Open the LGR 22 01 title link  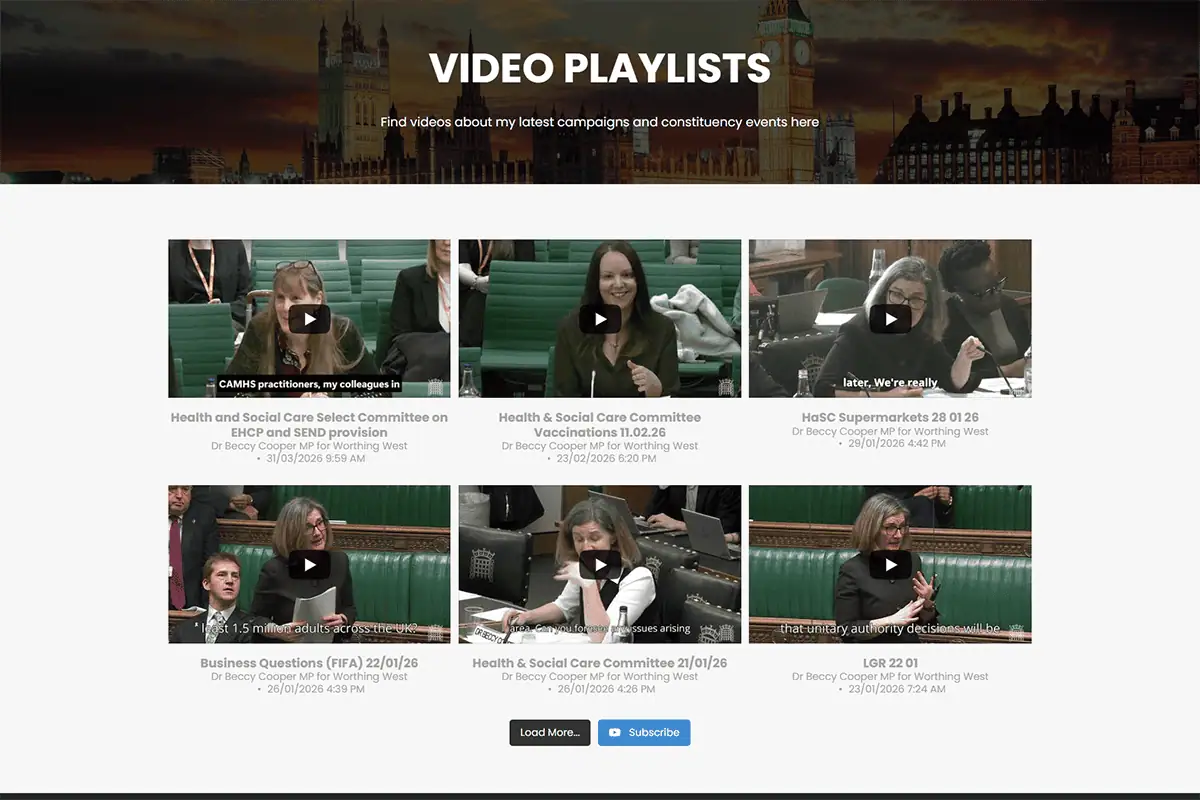click(890, 663)
